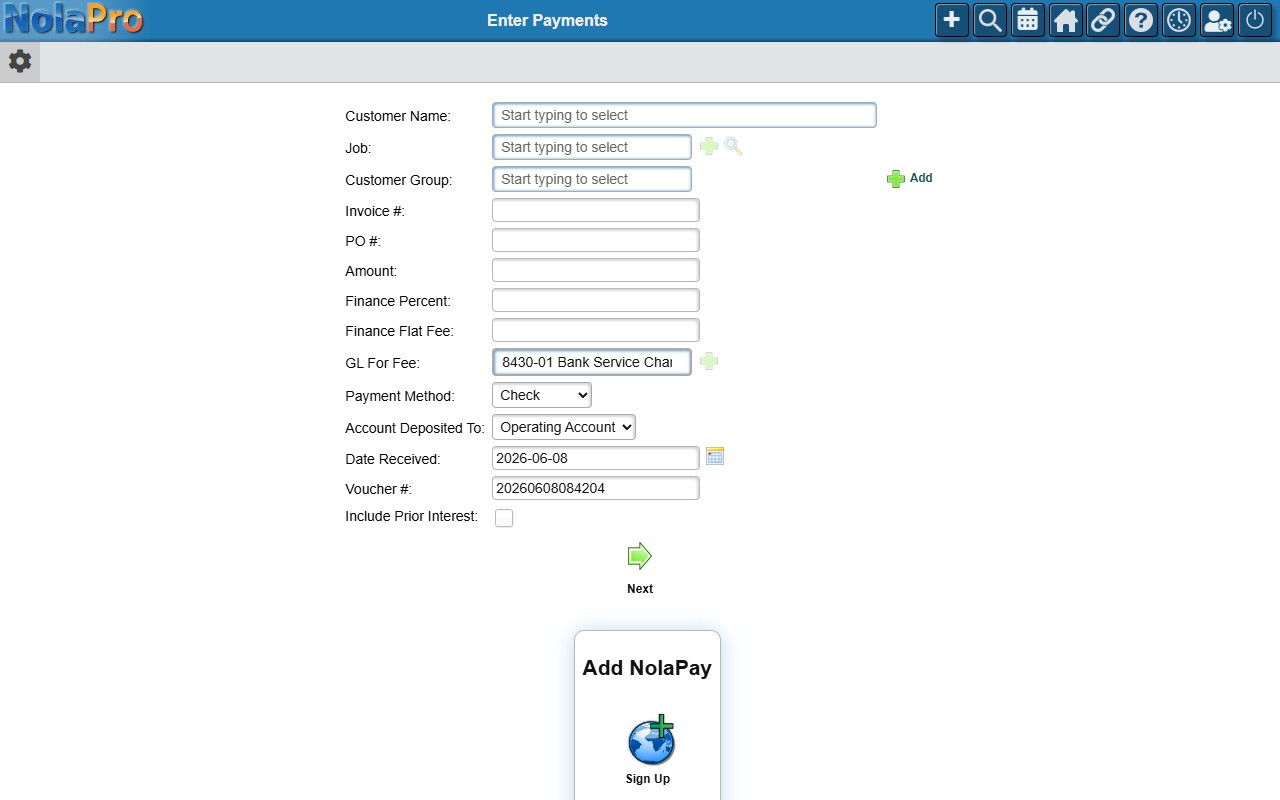1280x800 pixels.
Task: Click the Amount input field
Action: (x=596, y=270)
